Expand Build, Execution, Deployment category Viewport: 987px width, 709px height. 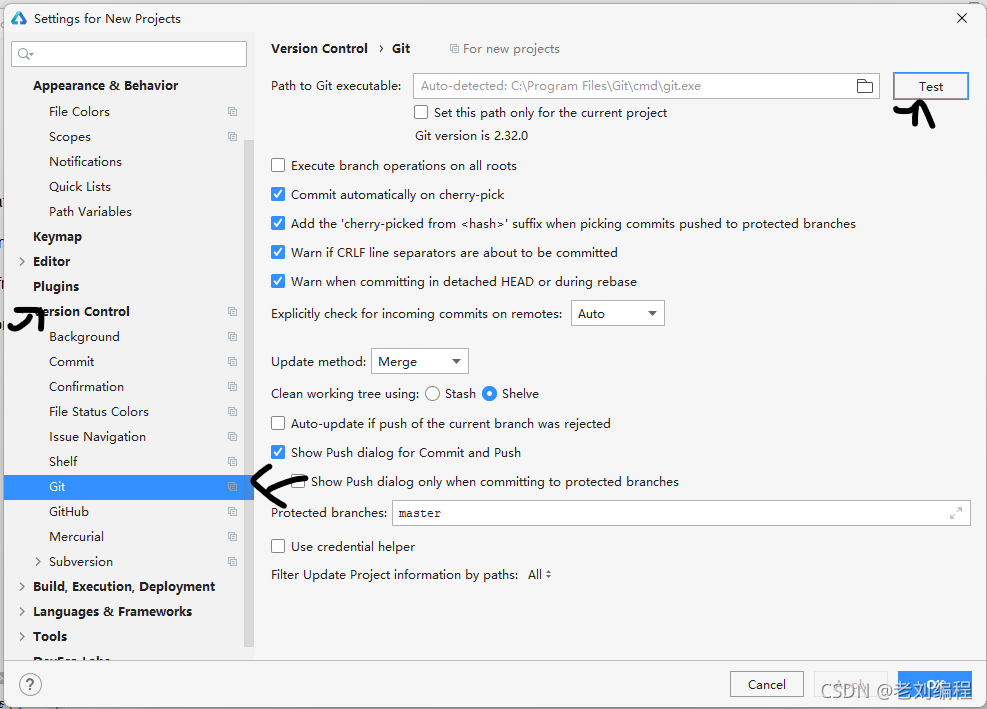tap(22, 587)
